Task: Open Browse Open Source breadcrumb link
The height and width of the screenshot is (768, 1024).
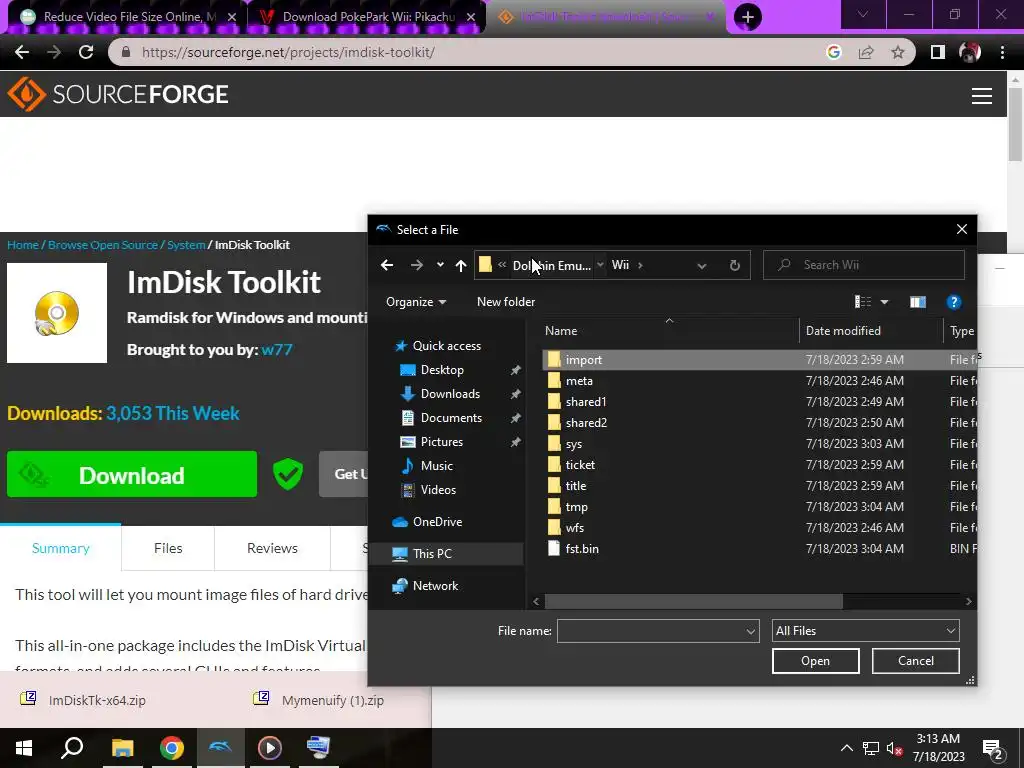Action: pyautogui.click(x=103, y=245)
